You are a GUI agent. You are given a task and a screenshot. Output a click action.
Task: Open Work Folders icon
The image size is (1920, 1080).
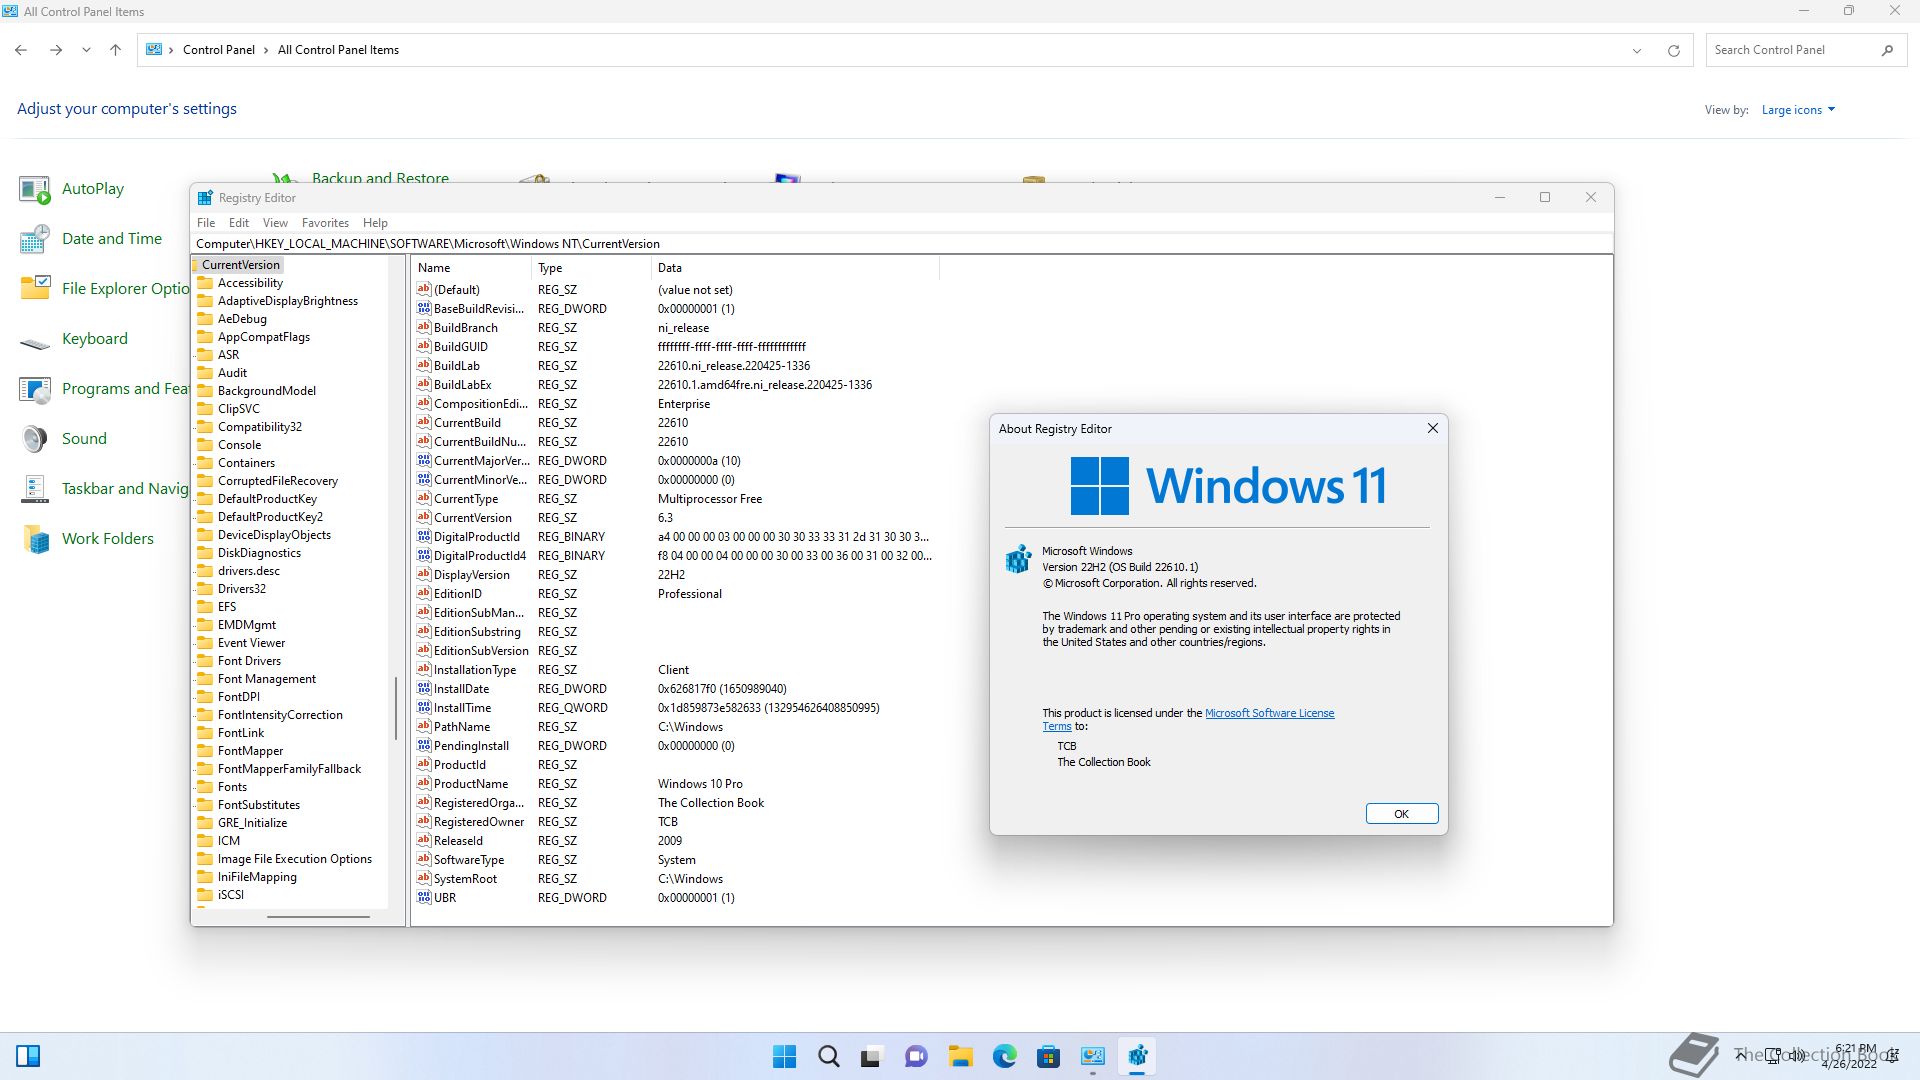[x=35, y=539]
